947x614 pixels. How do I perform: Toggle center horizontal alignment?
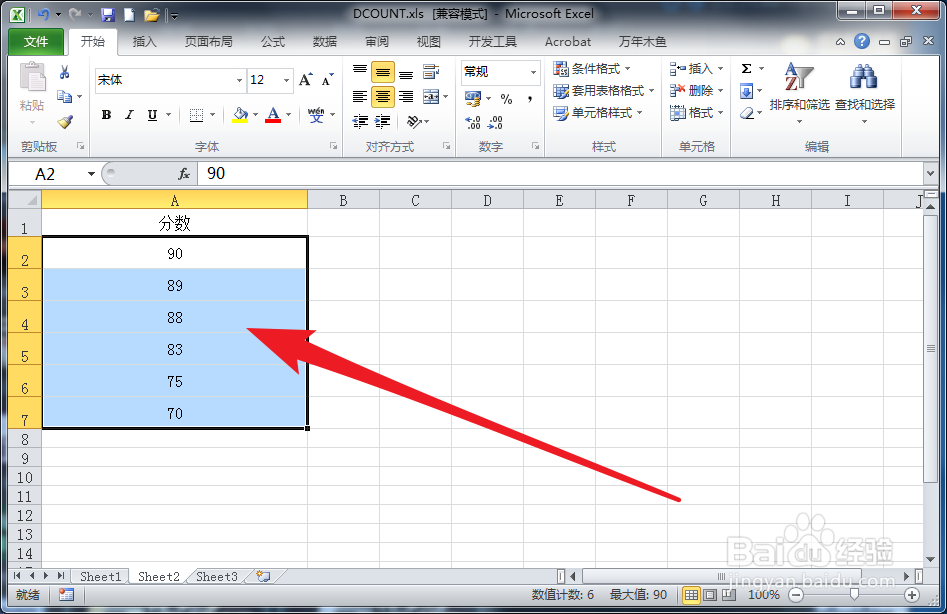(x=382, y=97)
